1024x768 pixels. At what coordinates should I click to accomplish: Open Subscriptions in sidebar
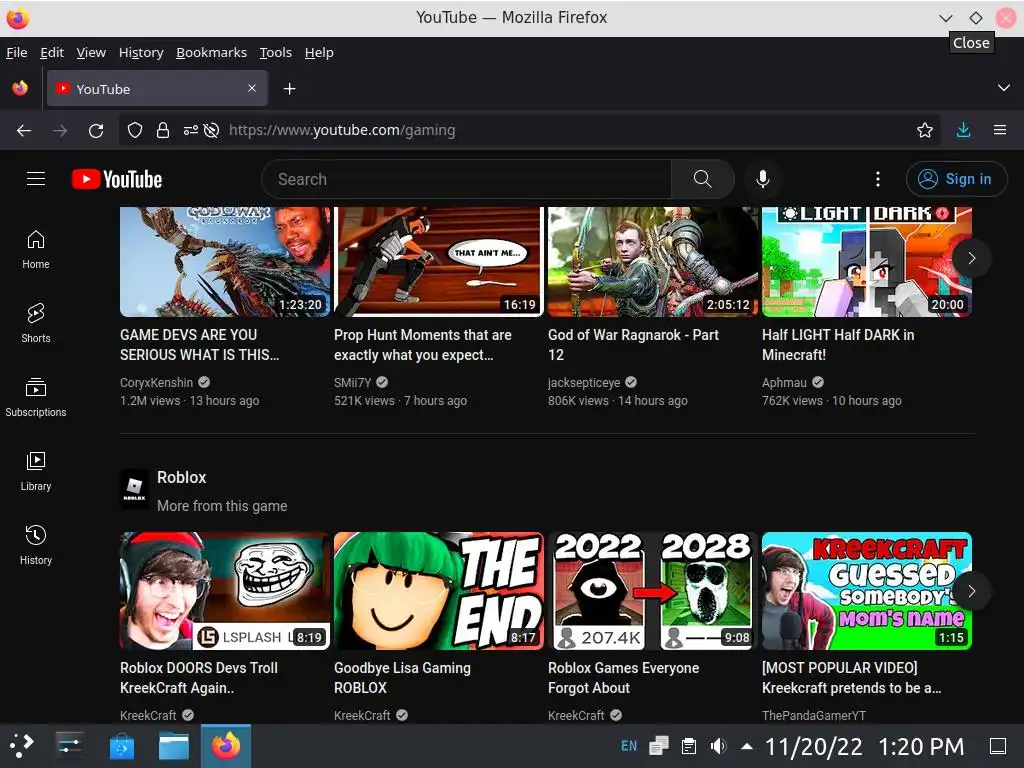pos(36,397)
